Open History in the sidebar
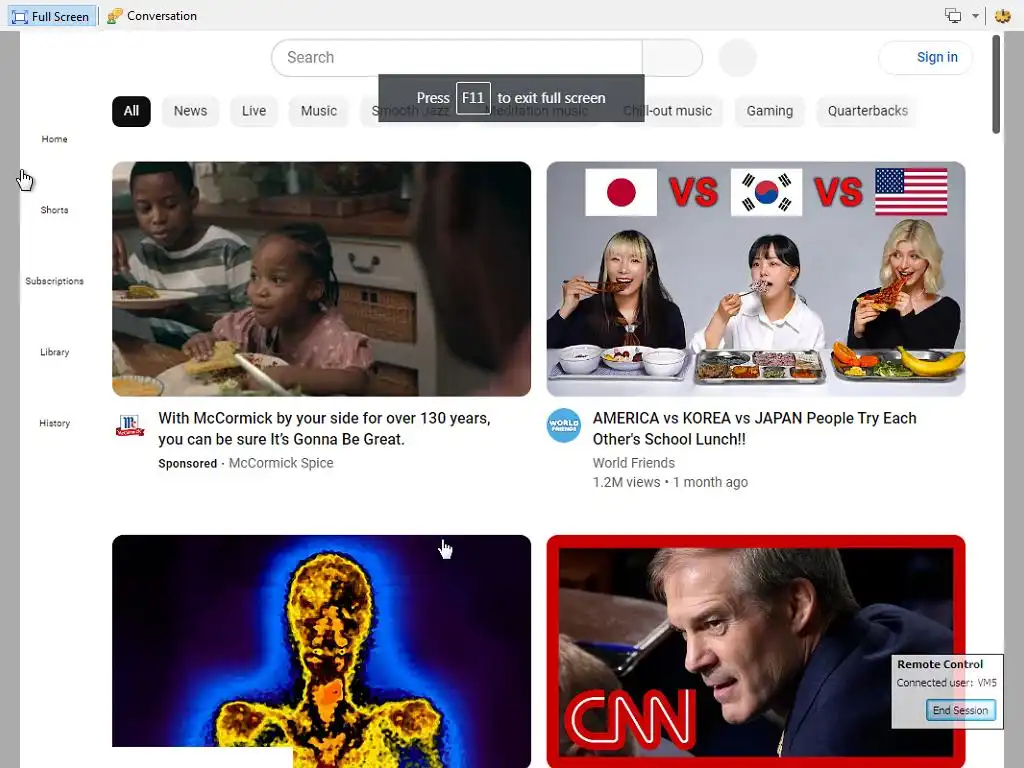The image size is (1024, 768). pyautogui.click(x=54, y=423)
